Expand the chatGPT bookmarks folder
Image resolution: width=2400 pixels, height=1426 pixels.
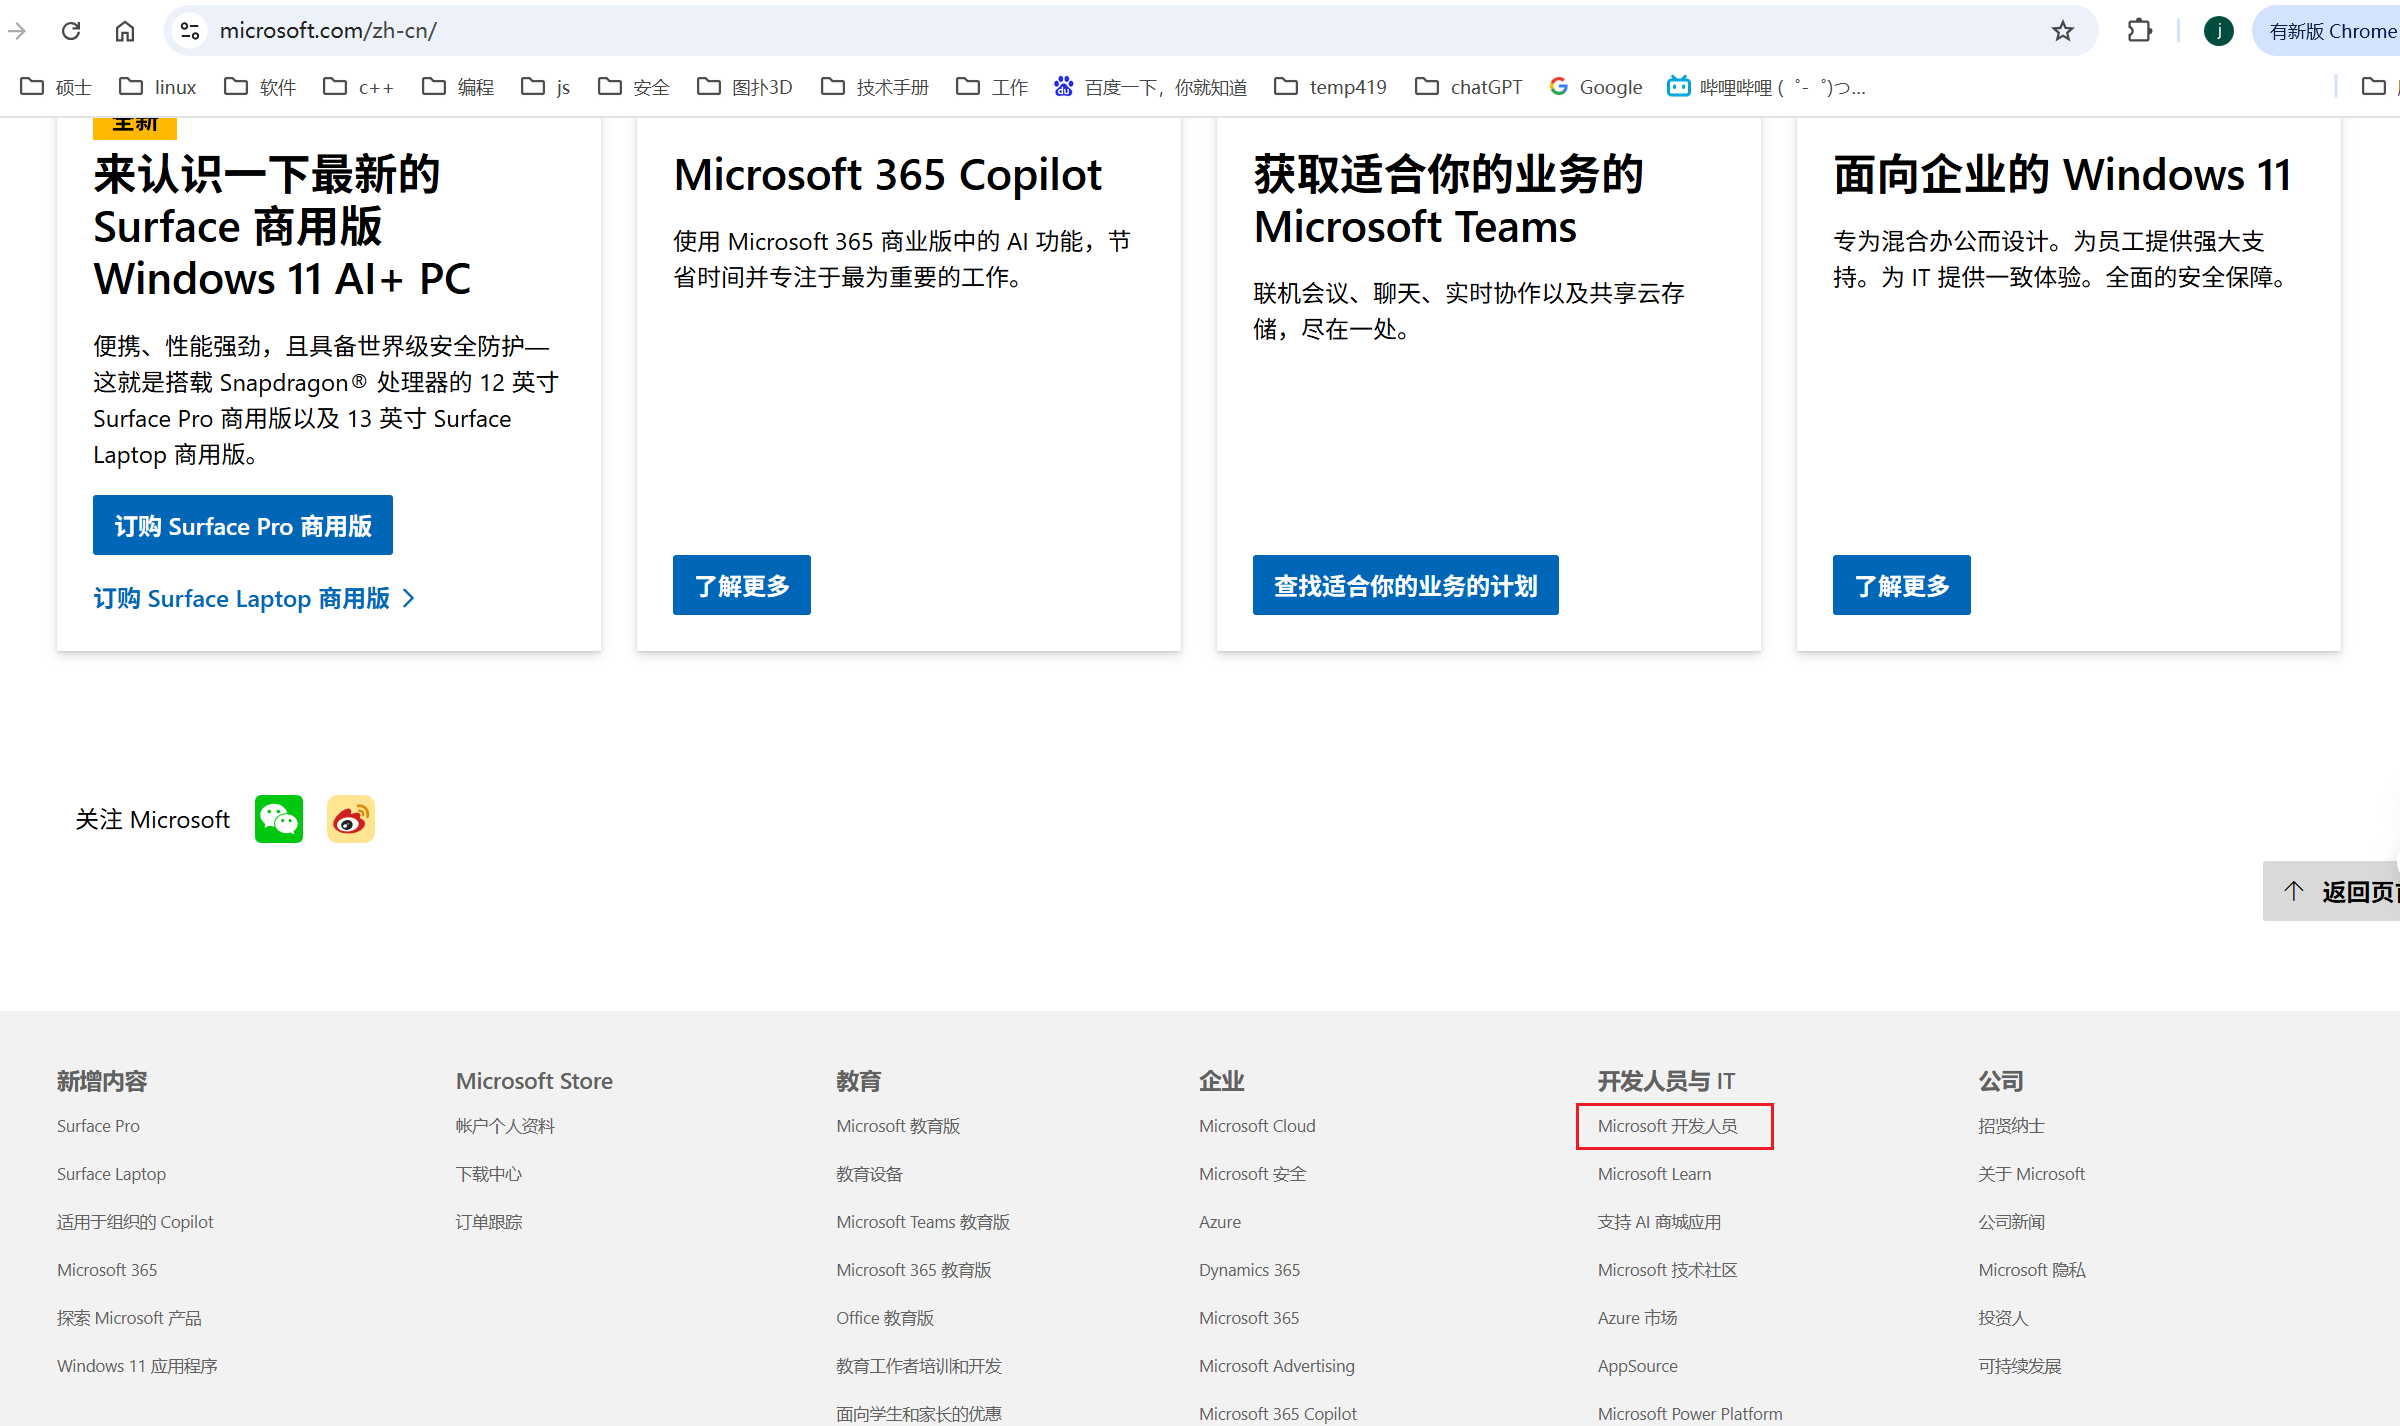pos(1469,87)
